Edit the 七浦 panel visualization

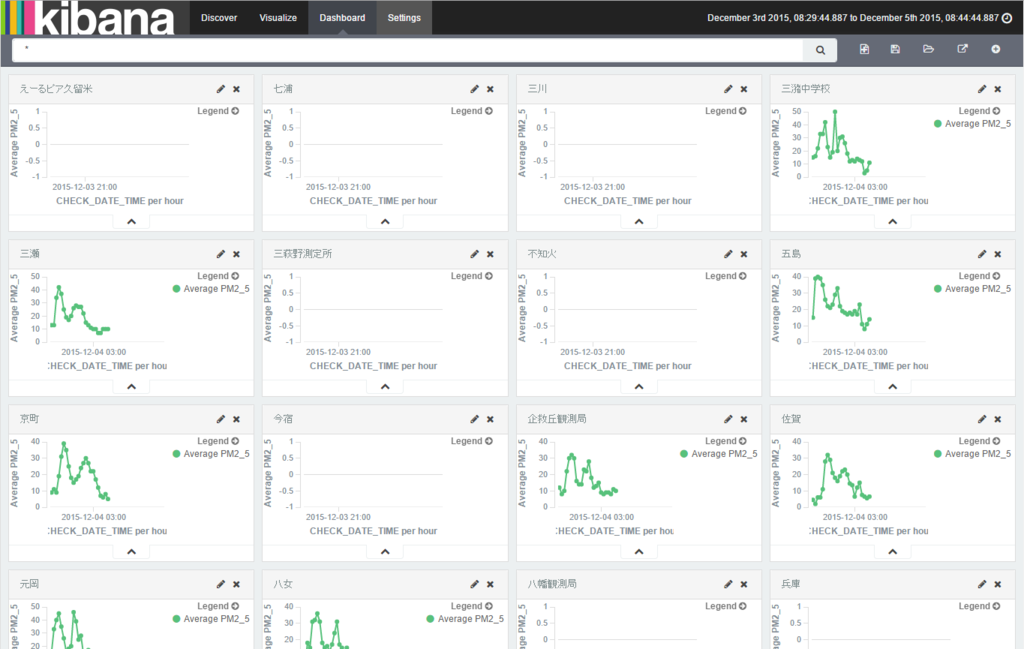click(475, 89)
